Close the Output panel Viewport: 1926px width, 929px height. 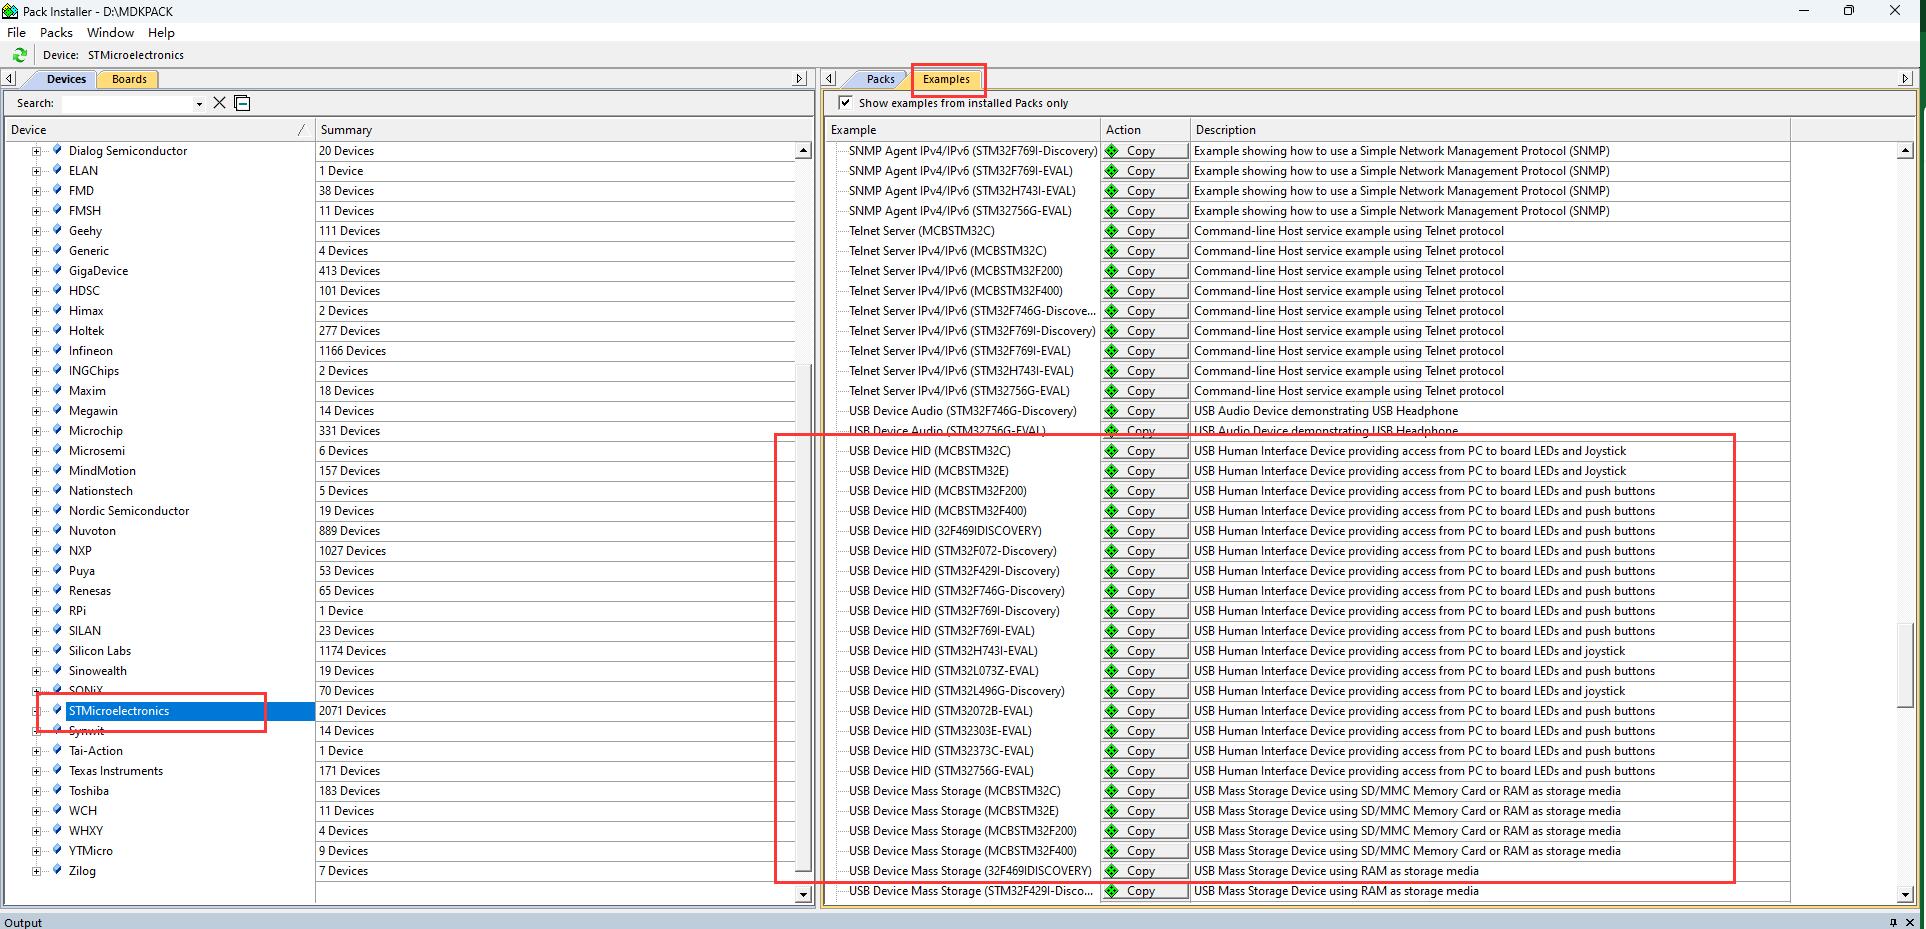(x=1911, y=922)
